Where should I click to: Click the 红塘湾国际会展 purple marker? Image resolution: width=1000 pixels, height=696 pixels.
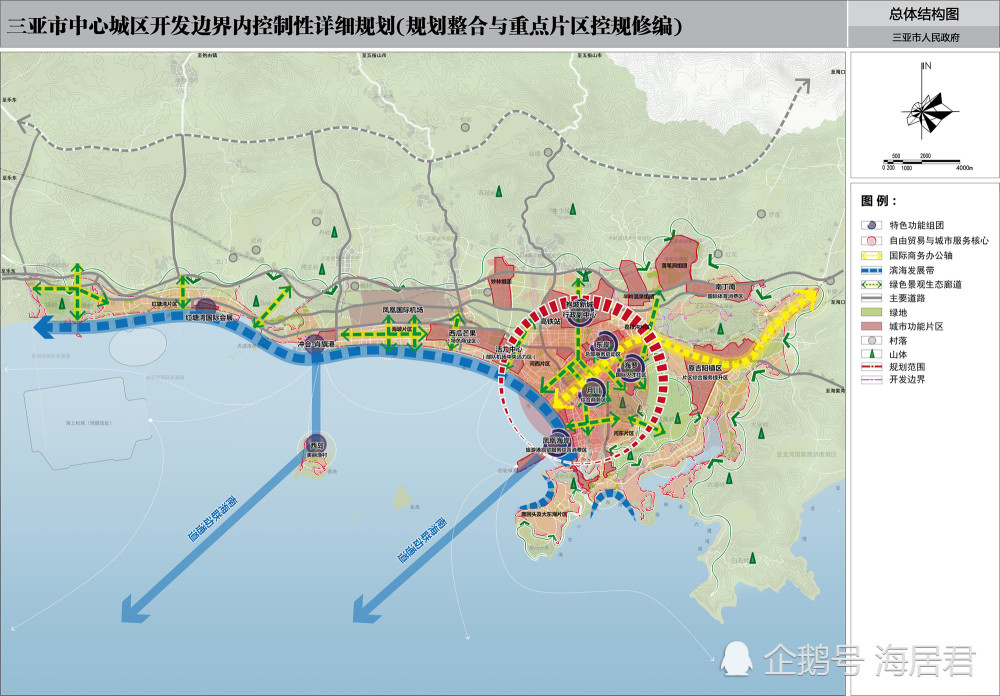point(206,309)
